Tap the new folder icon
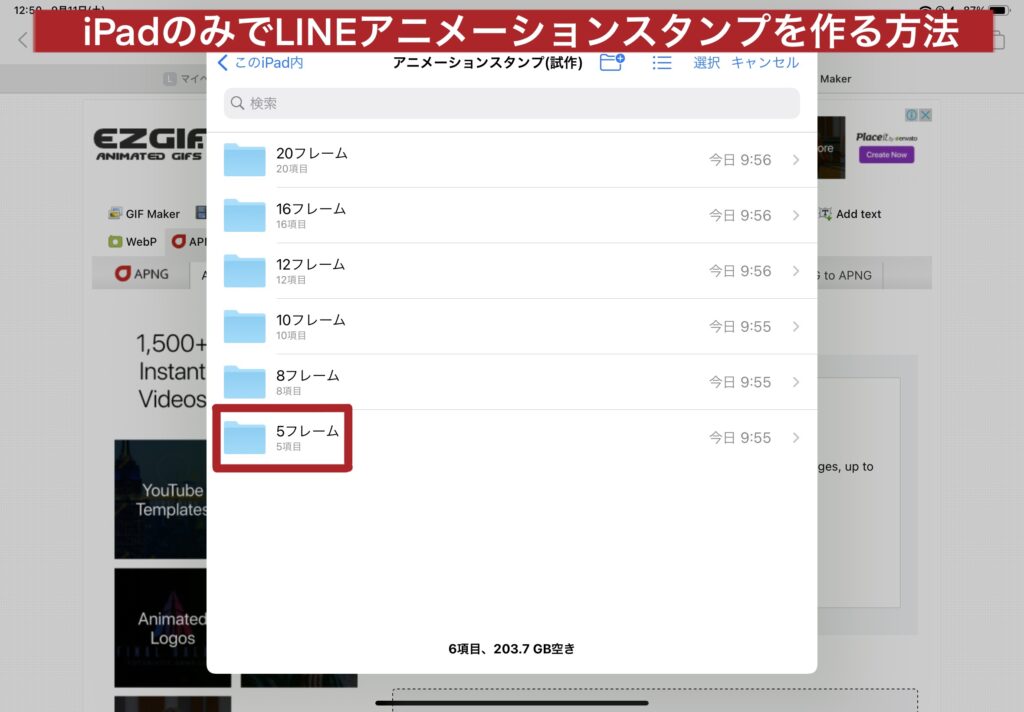This screenshot has height=712, width=1024. 612,62
